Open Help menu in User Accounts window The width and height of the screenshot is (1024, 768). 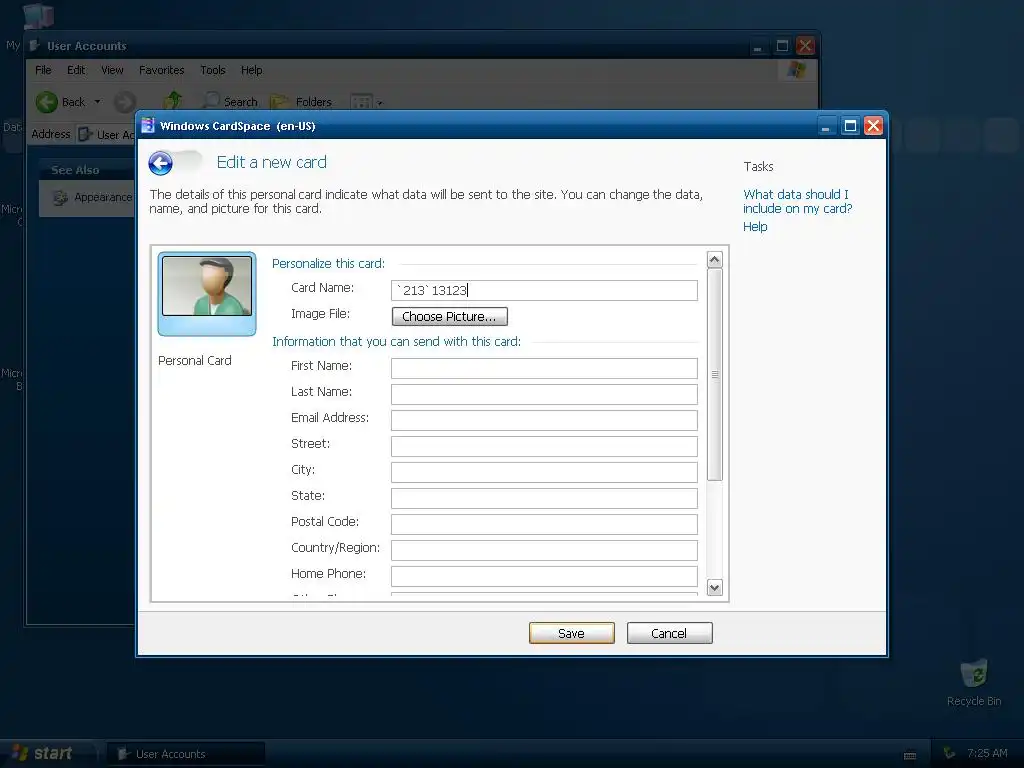click(251, 70)
